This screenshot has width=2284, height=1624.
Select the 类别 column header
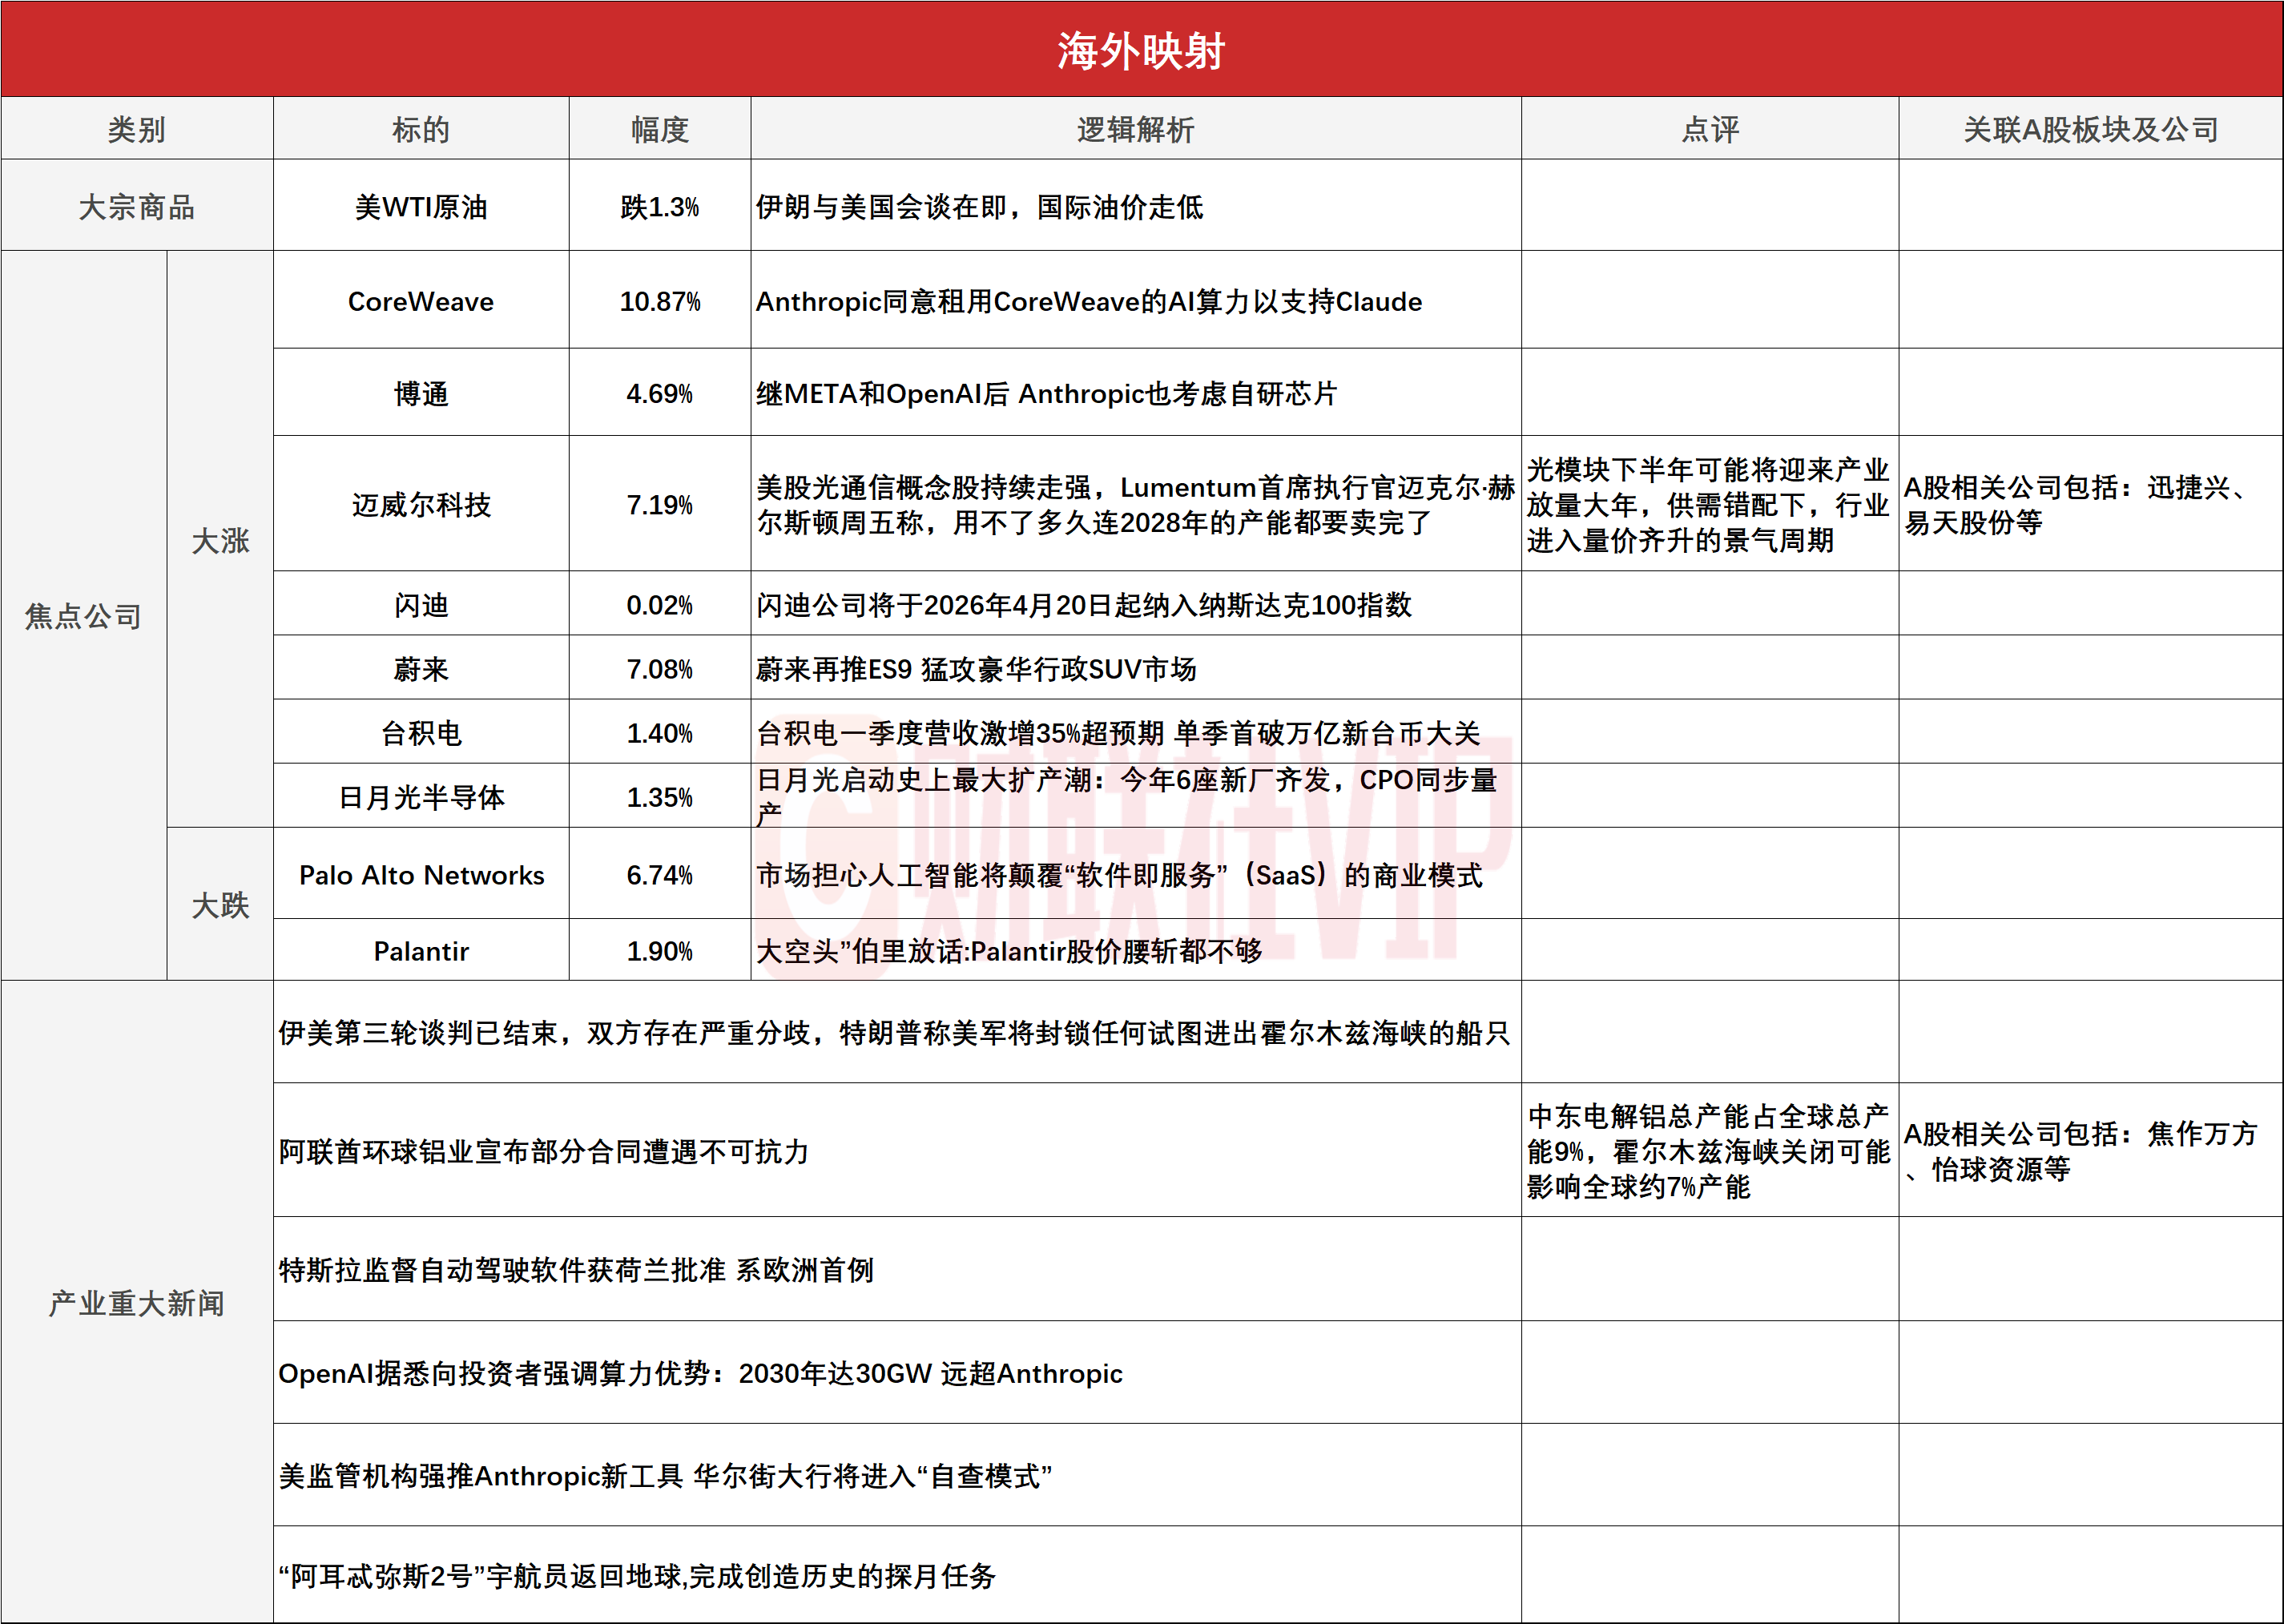137,129
